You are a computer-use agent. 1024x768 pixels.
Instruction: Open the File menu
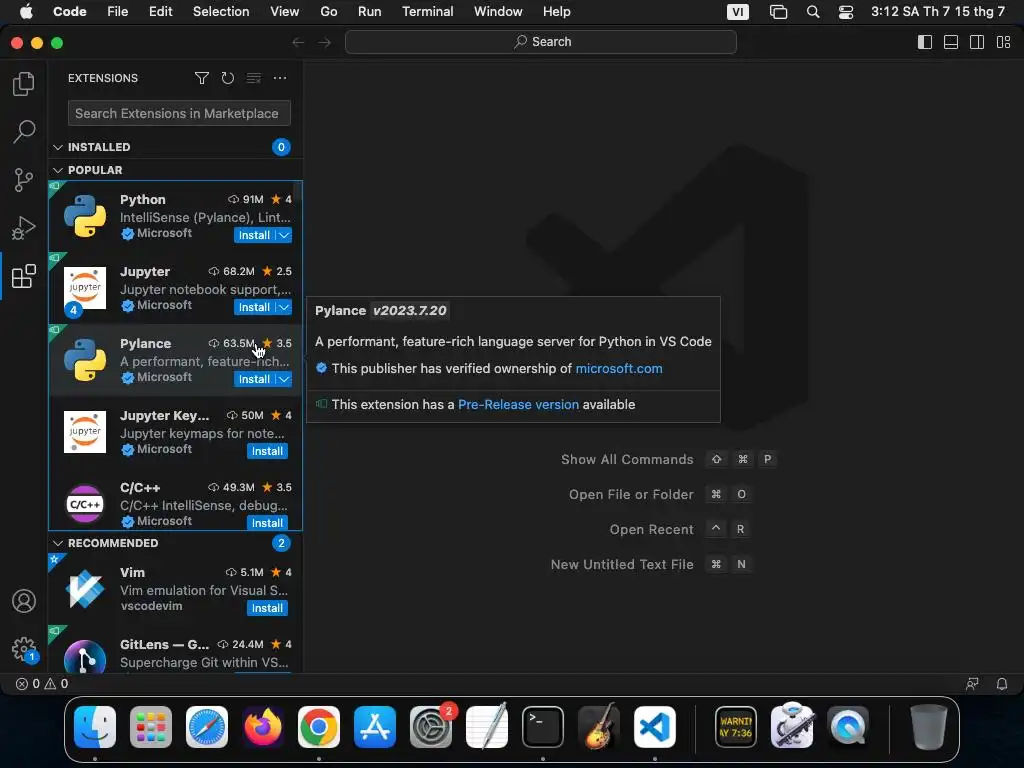[x=118, y=12]
